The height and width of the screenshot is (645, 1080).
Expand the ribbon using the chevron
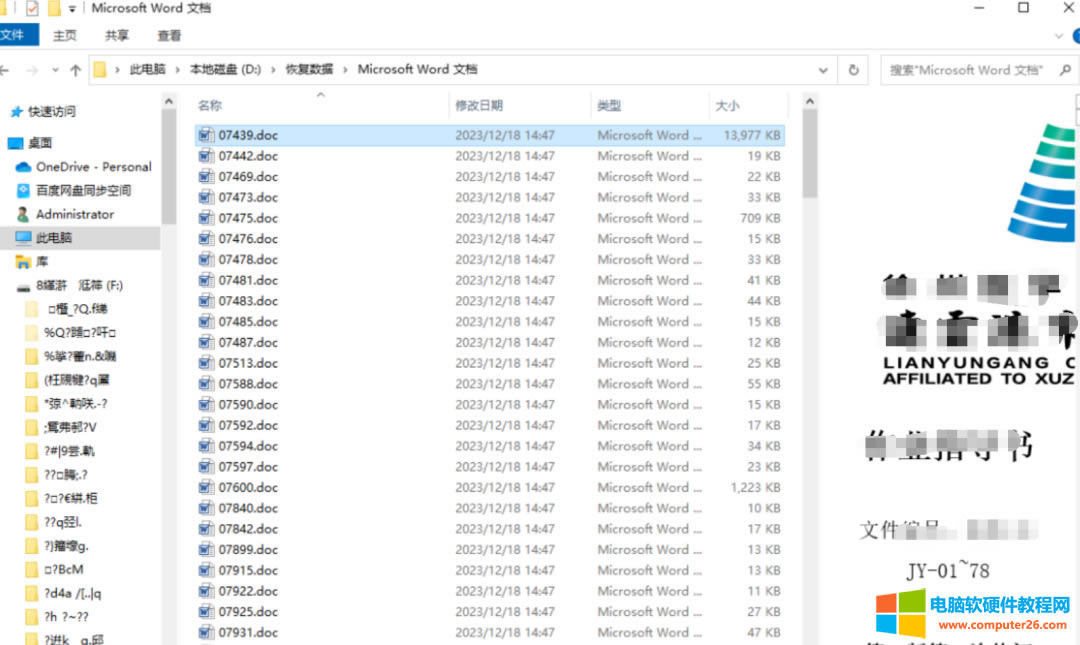click(1060, 36)
